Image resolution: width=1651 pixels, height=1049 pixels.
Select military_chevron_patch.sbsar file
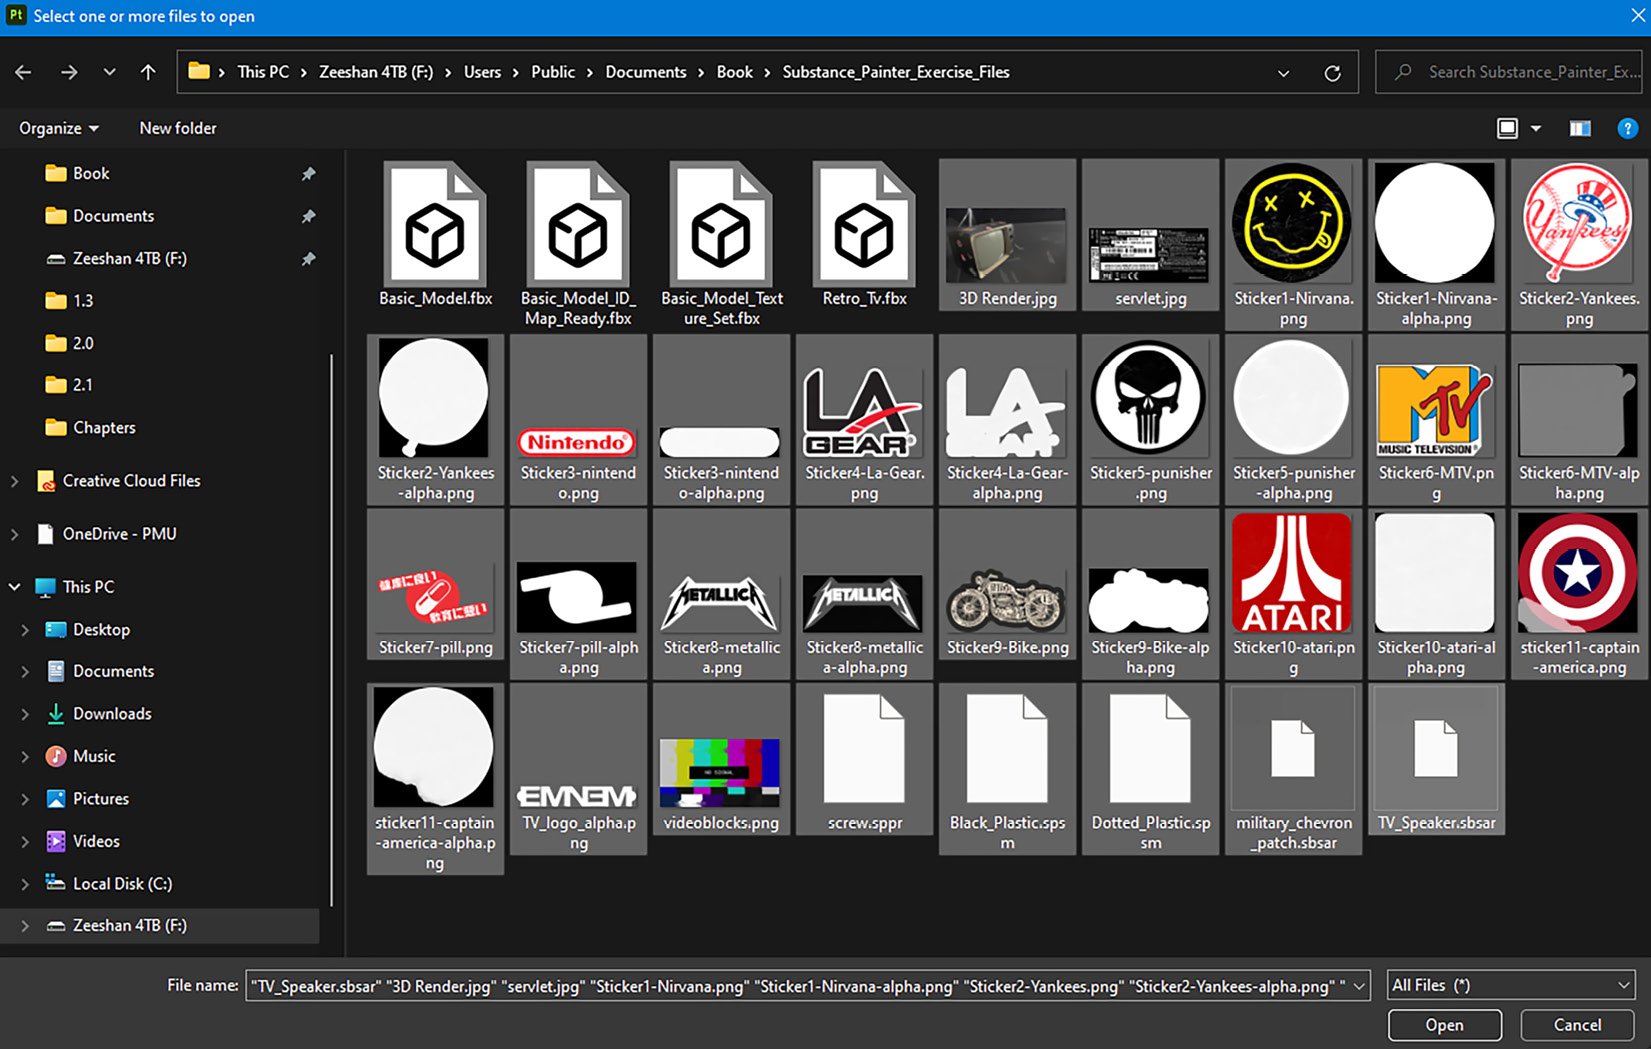[1293, 769]
